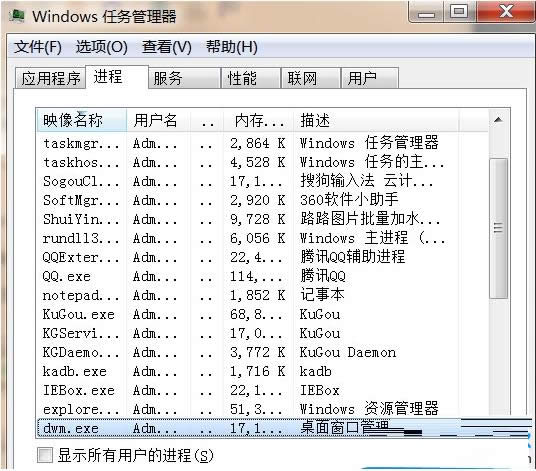The width and height of the screenshot is (536, 471).
Task: Click the scrollbar up arrow
Action: tap(498, 120)
